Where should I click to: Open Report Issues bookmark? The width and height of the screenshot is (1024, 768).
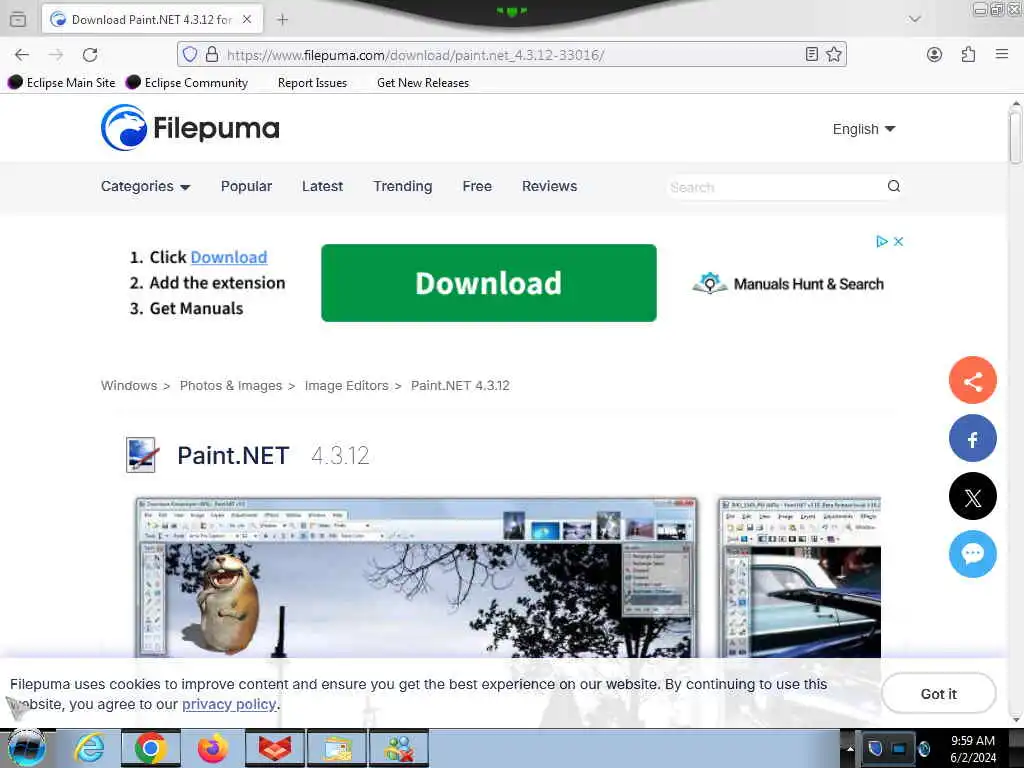(312, 83)
